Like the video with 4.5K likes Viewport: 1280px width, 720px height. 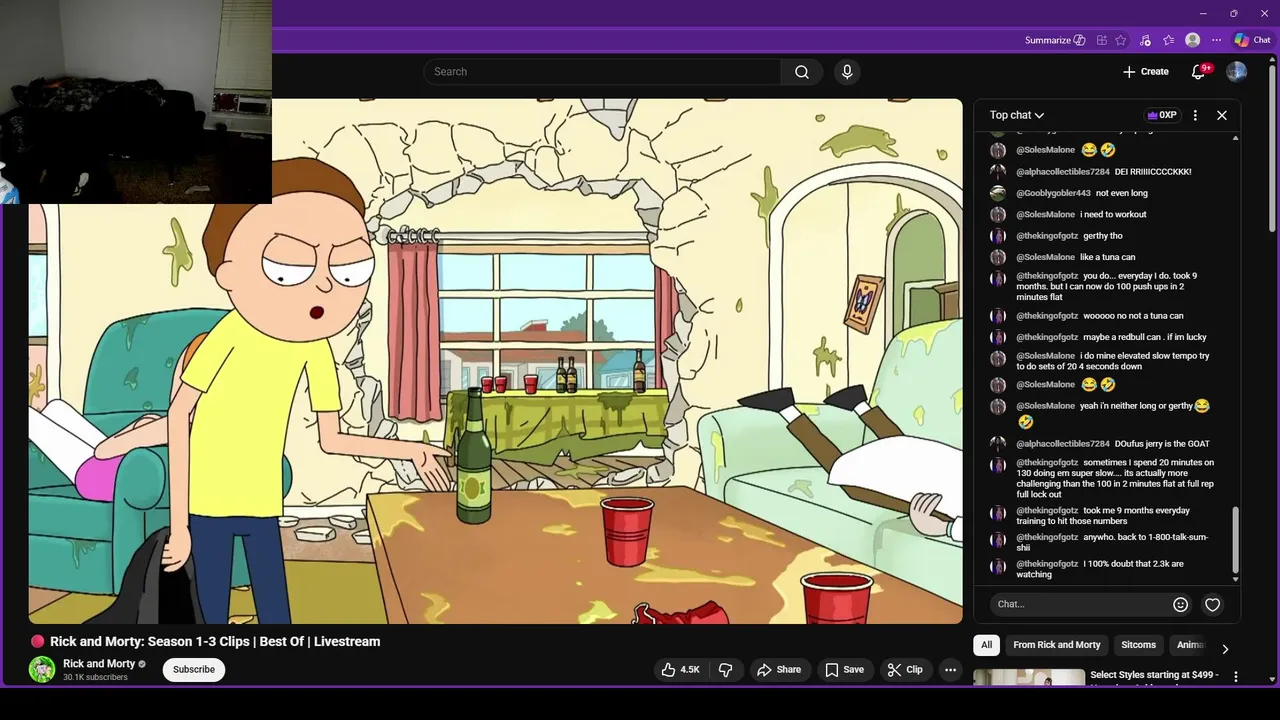point(680,670)
